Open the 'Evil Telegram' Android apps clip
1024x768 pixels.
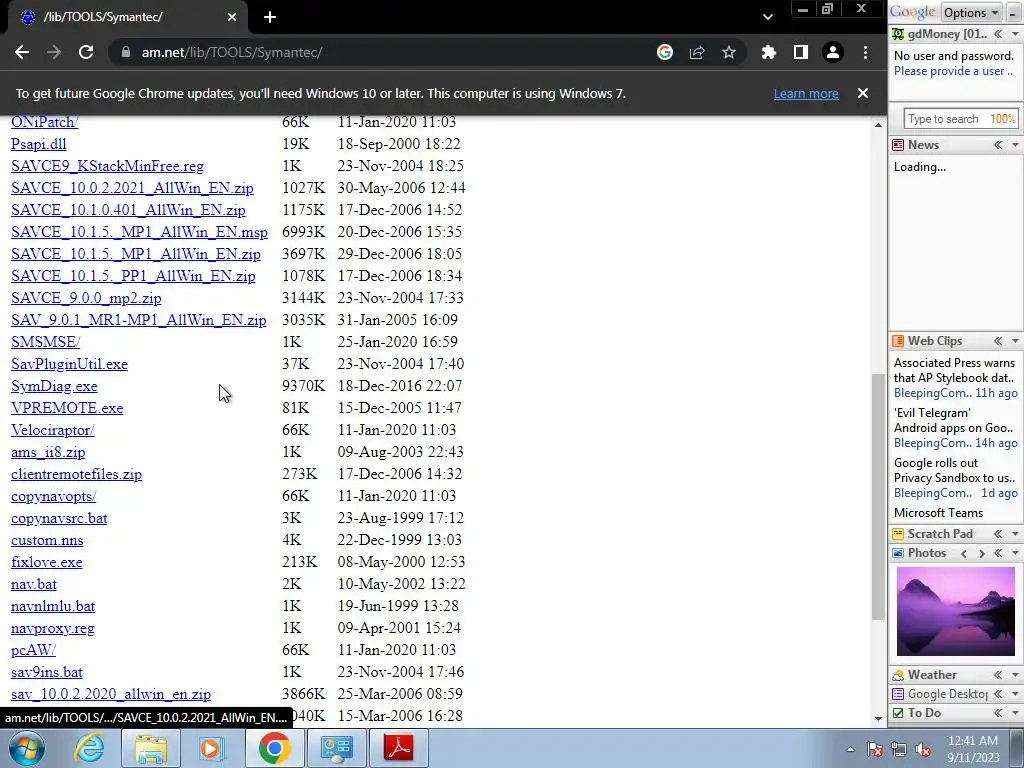pos(953,421)
